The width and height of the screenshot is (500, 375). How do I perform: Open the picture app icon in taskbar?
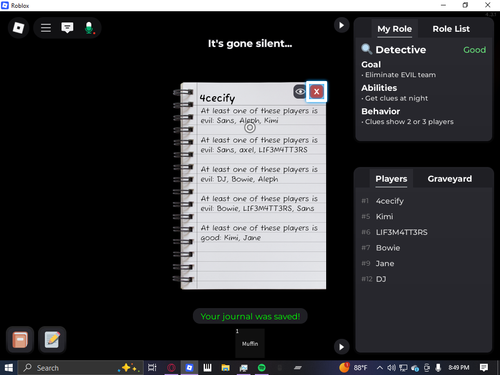click(x=244, y=368)
